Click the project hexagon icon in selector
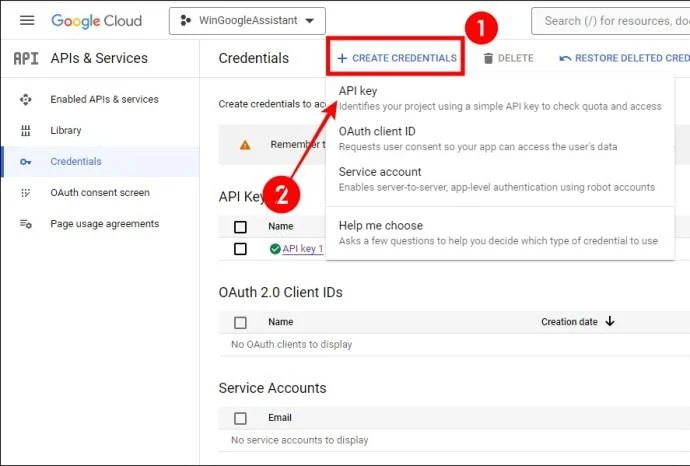This screenshot has width=690, height=466. click(x=186, y=20)
